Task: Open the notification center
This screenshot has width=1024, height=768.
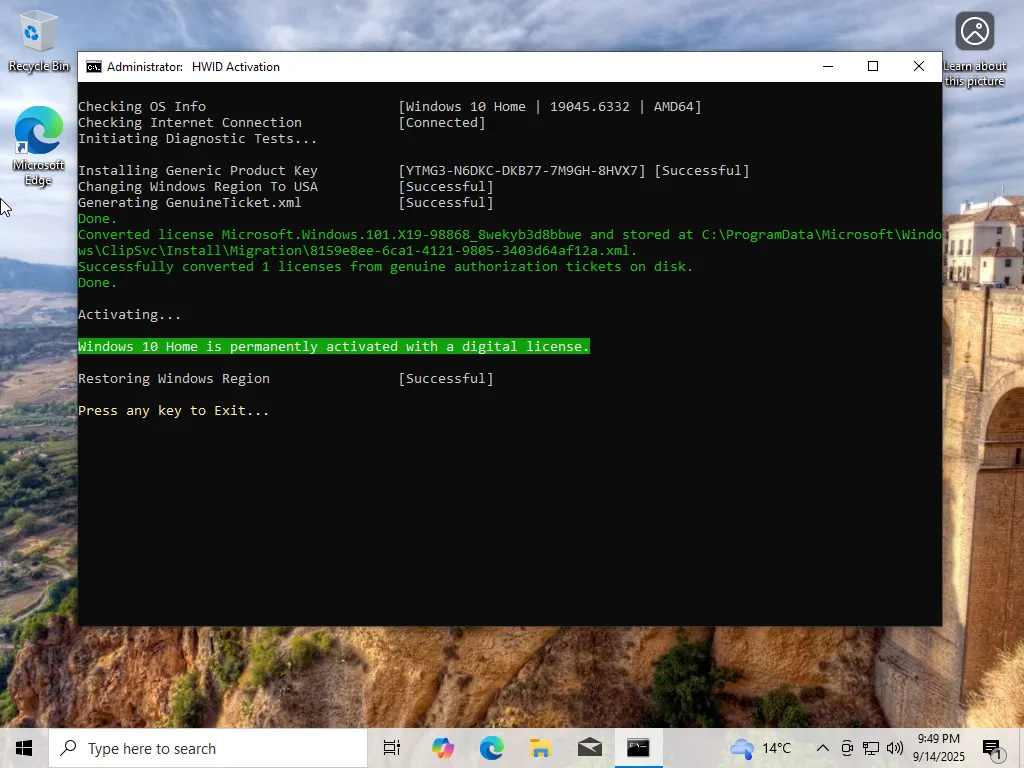Action: [x=993, y=748]
